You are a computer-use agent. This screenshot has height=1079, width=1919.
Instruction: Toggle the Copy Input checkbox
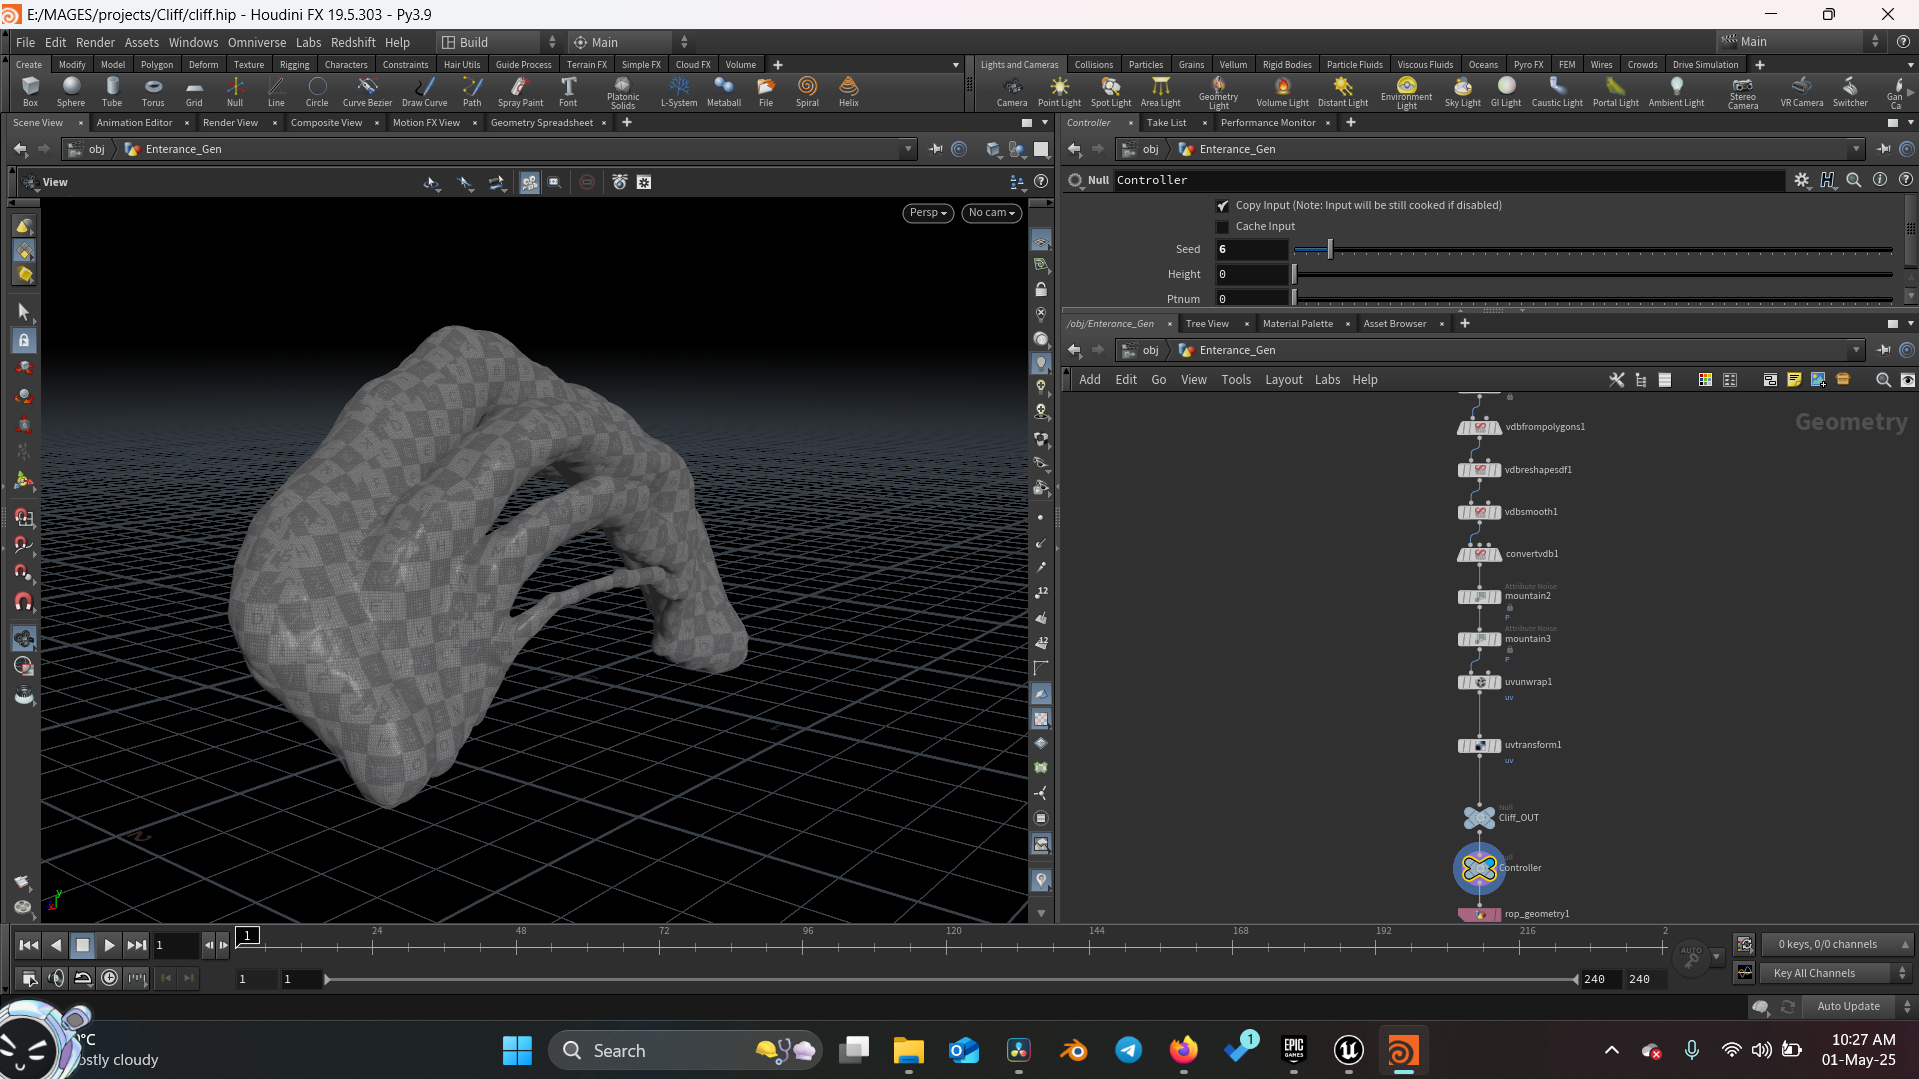click(1222, 206)
